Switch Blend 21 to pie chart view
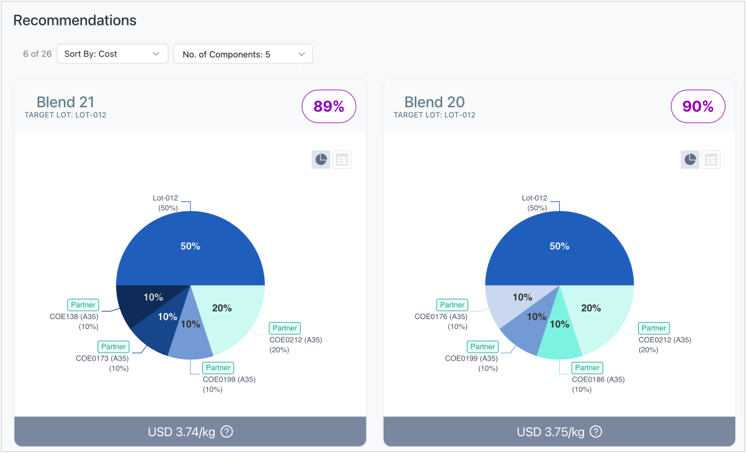746x453 pixels. pyautogui.click(x=321, y=160)
